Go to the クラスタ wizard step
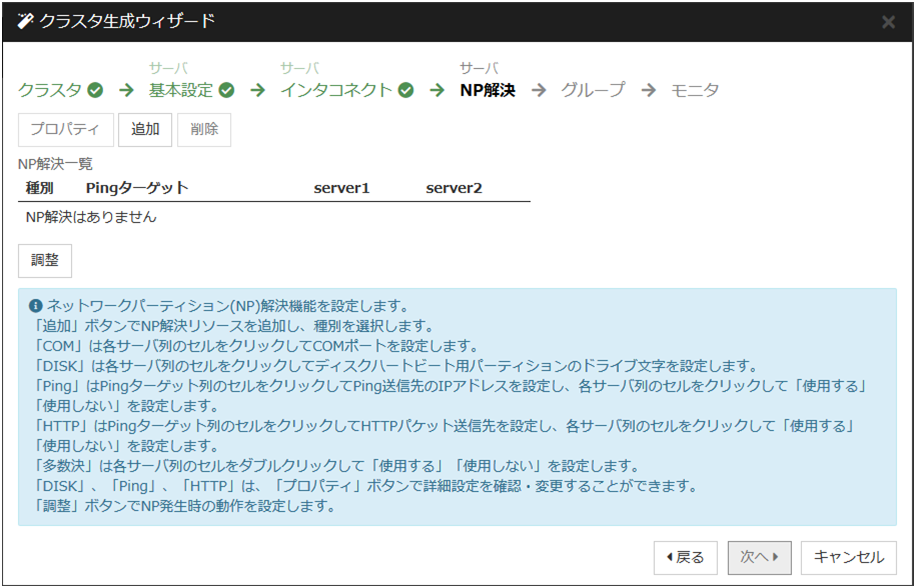 50,90
